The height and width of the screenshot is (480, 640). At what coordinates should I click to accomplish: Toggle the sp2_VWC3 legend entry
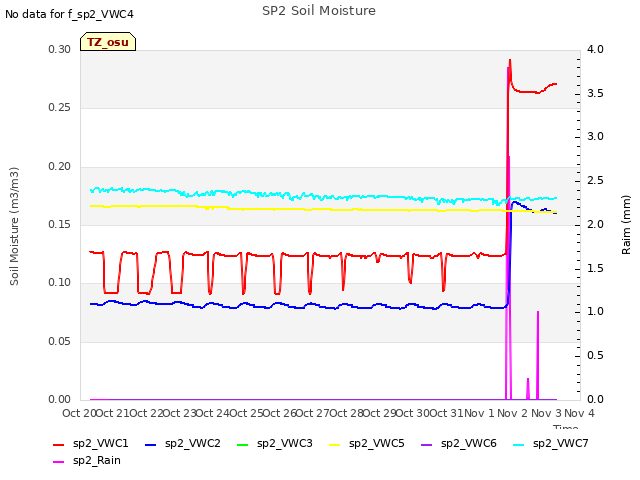(275, 443)
